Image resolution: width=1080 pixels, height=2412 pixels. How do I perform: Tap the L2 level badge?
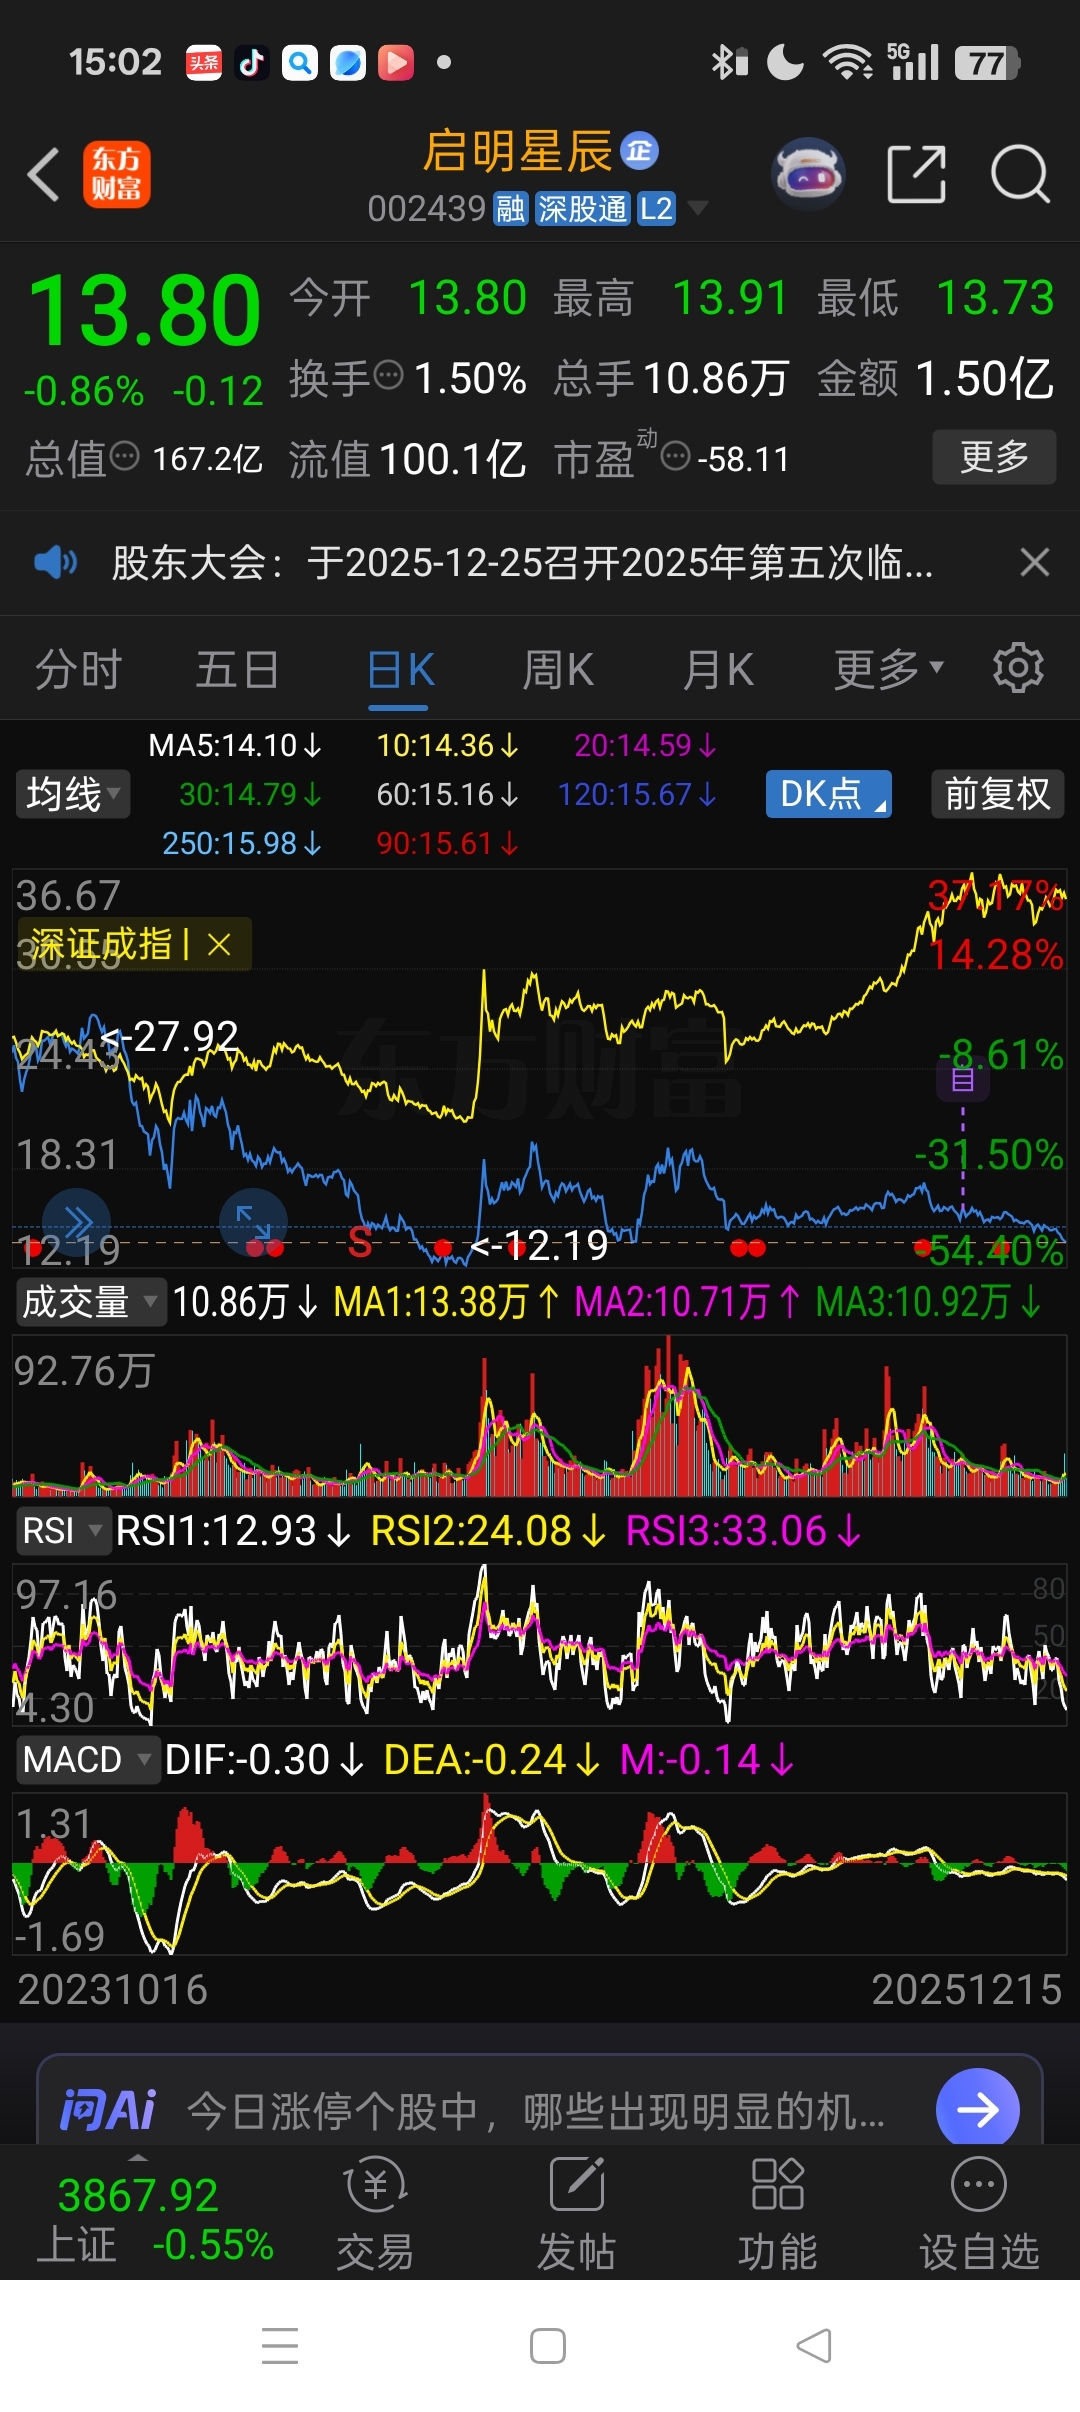(x=656, y=209)
